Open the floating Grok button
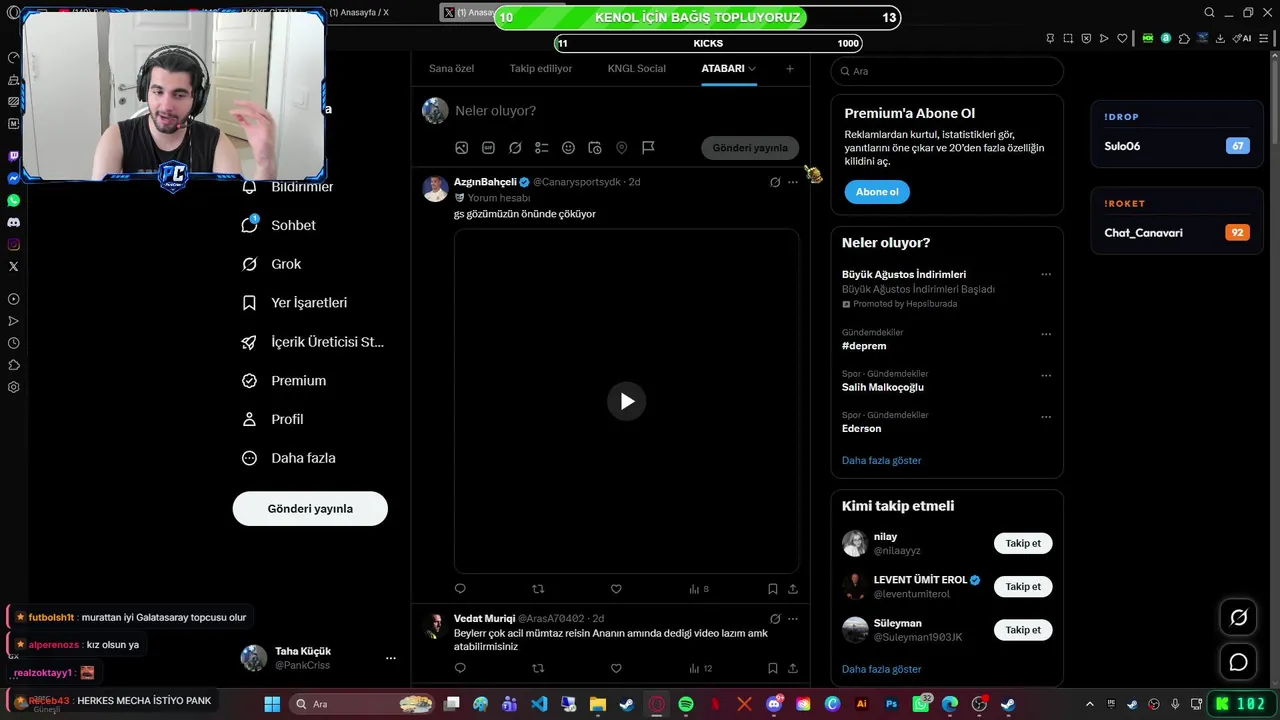The image size is (1280, 720). [1238, 618]
